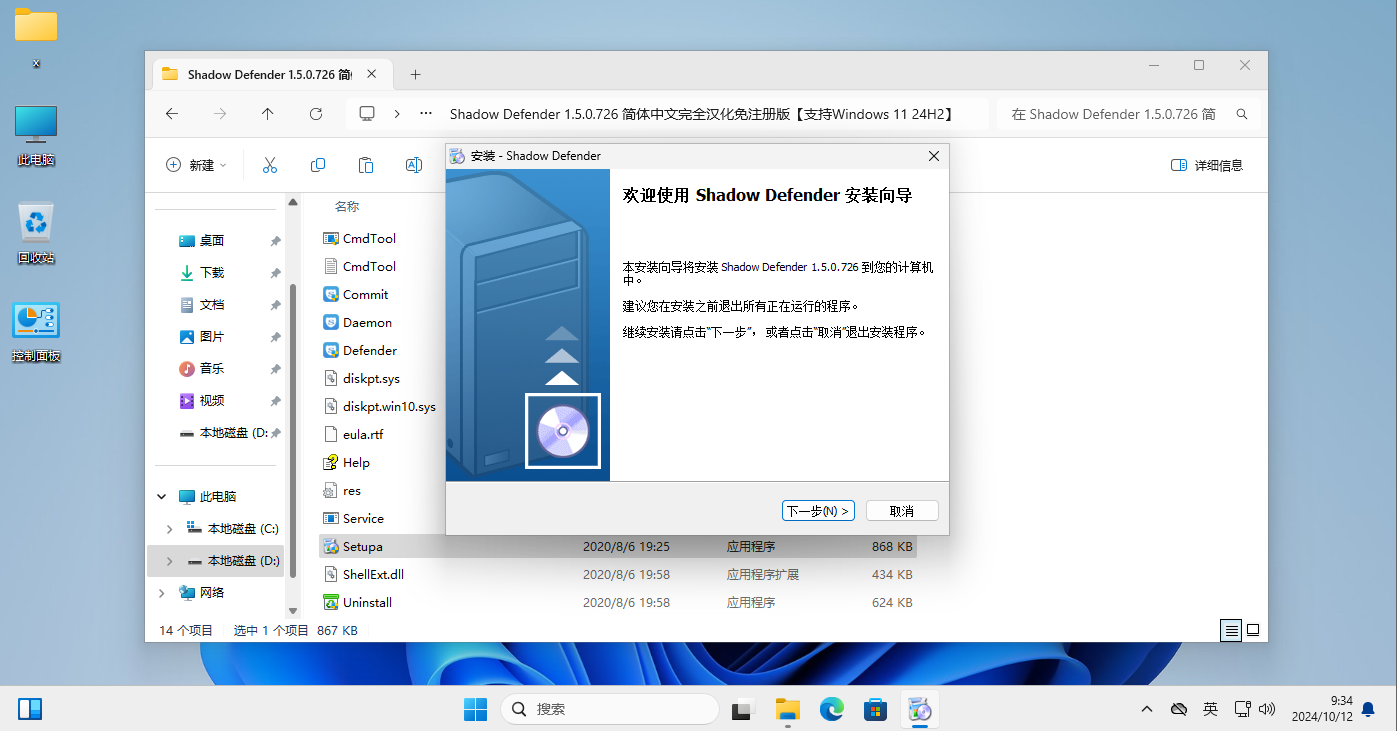Click the address bar path text
Viewport: 1397px width, 731px height.
[703, 114]
